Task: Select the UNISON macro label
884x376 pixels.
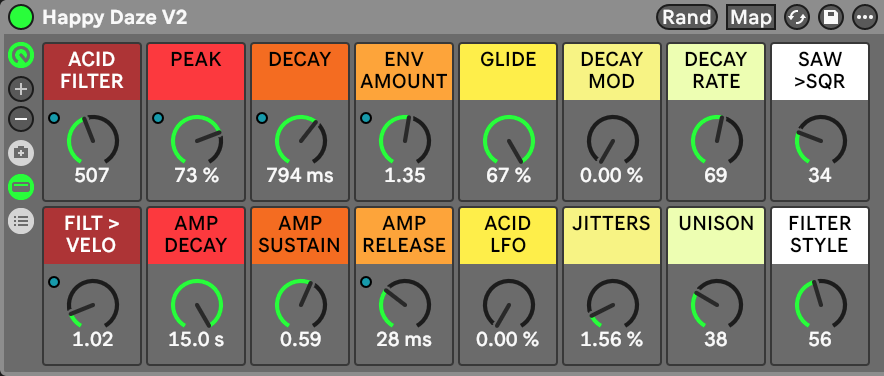Action: [716, 236]
